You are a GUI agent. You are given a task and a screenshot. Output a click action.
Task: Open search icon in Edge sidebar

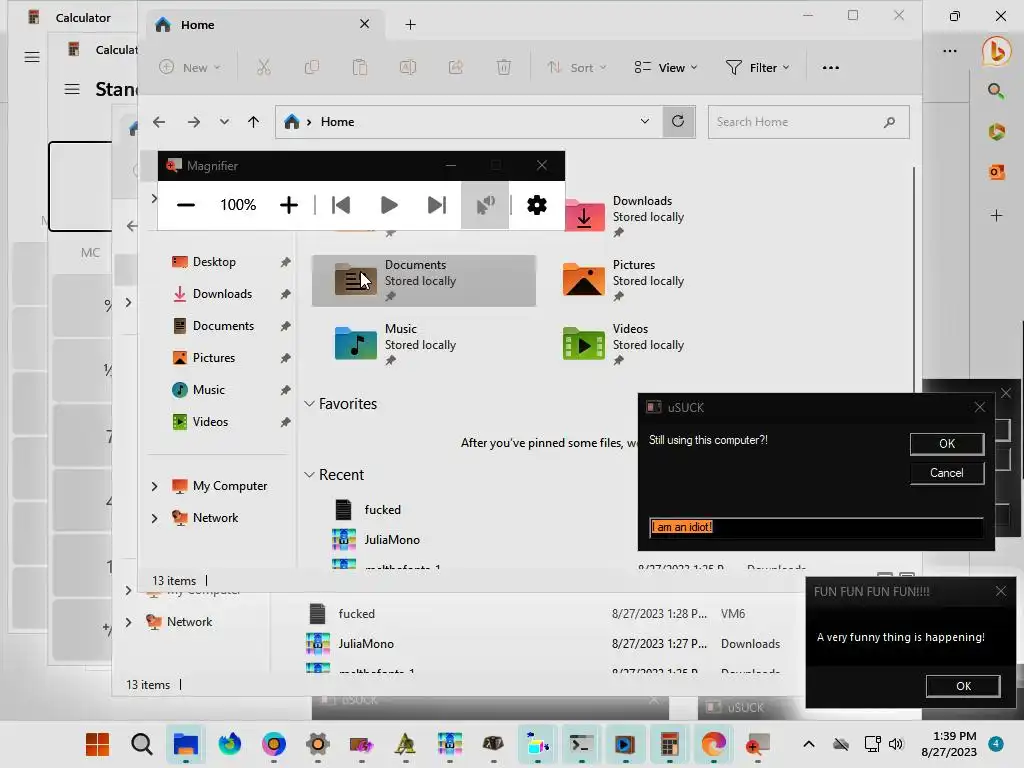(996, 91)
